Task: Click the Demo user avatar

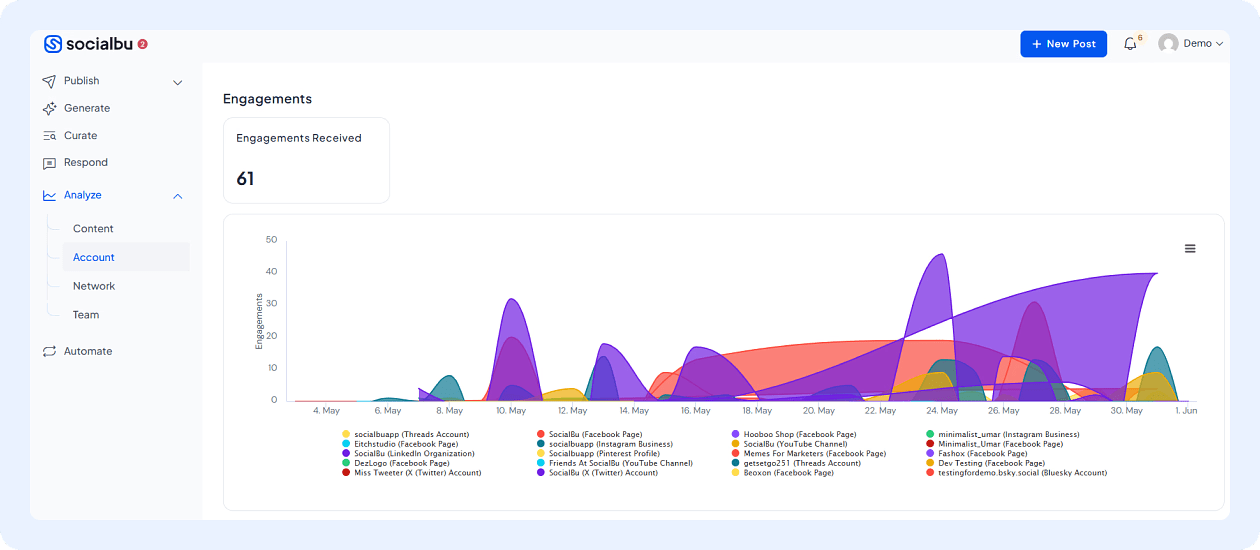Action: [x=1167, y=44]
